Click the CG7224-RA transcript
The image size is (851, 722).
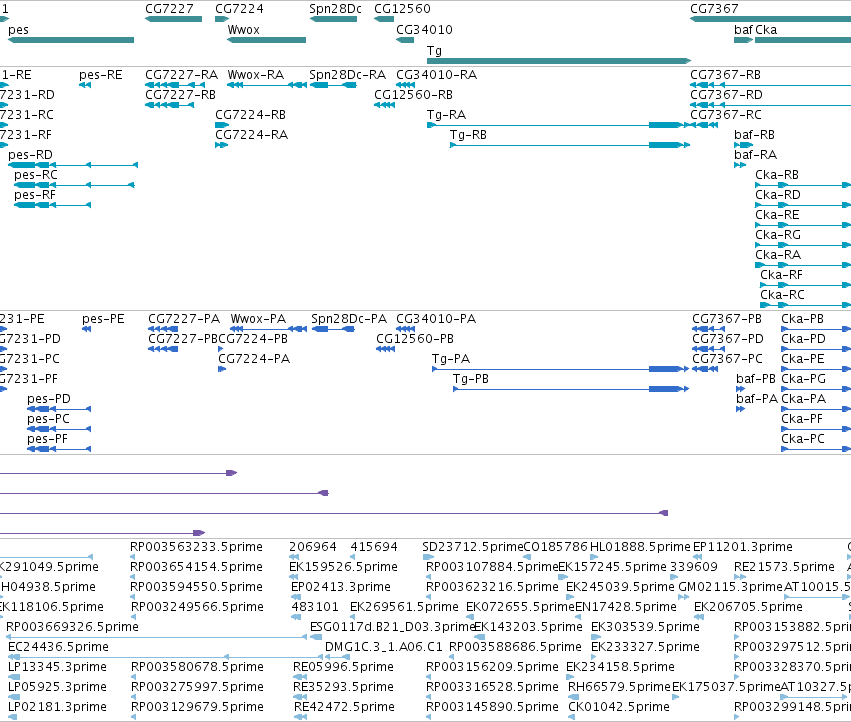point(221,145)
